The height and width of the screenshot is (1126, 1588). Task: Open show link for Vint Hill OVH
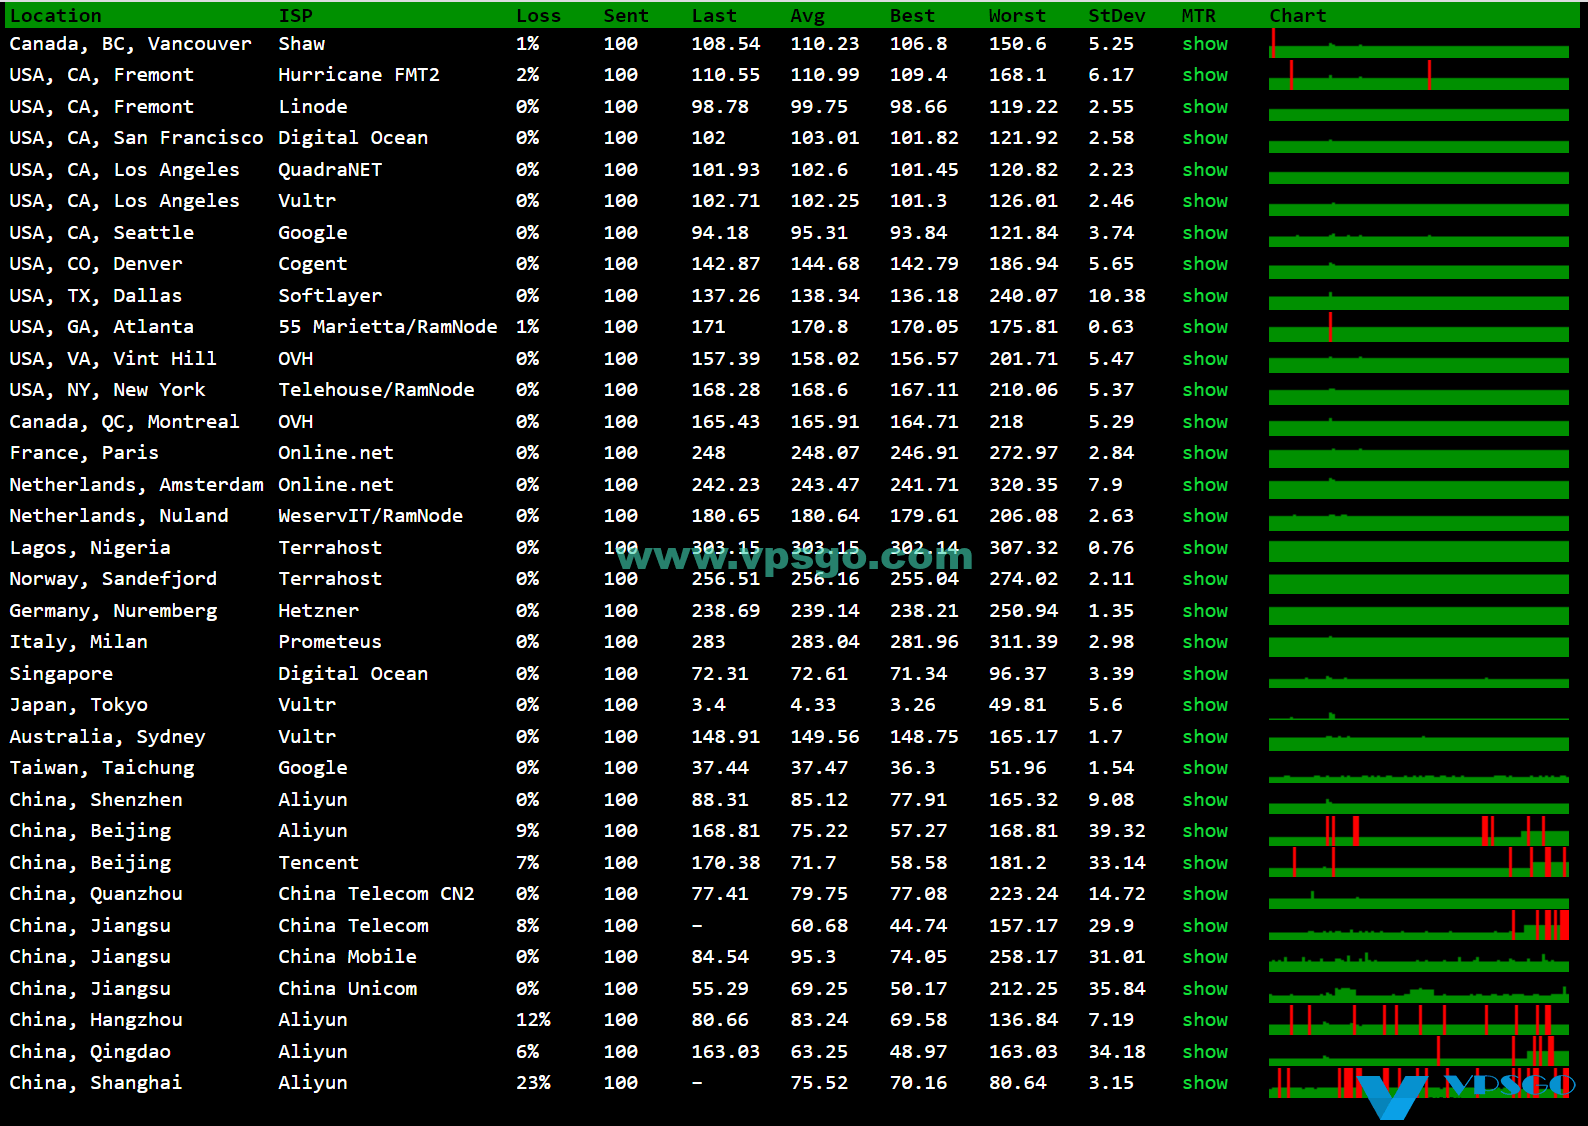1205,359
